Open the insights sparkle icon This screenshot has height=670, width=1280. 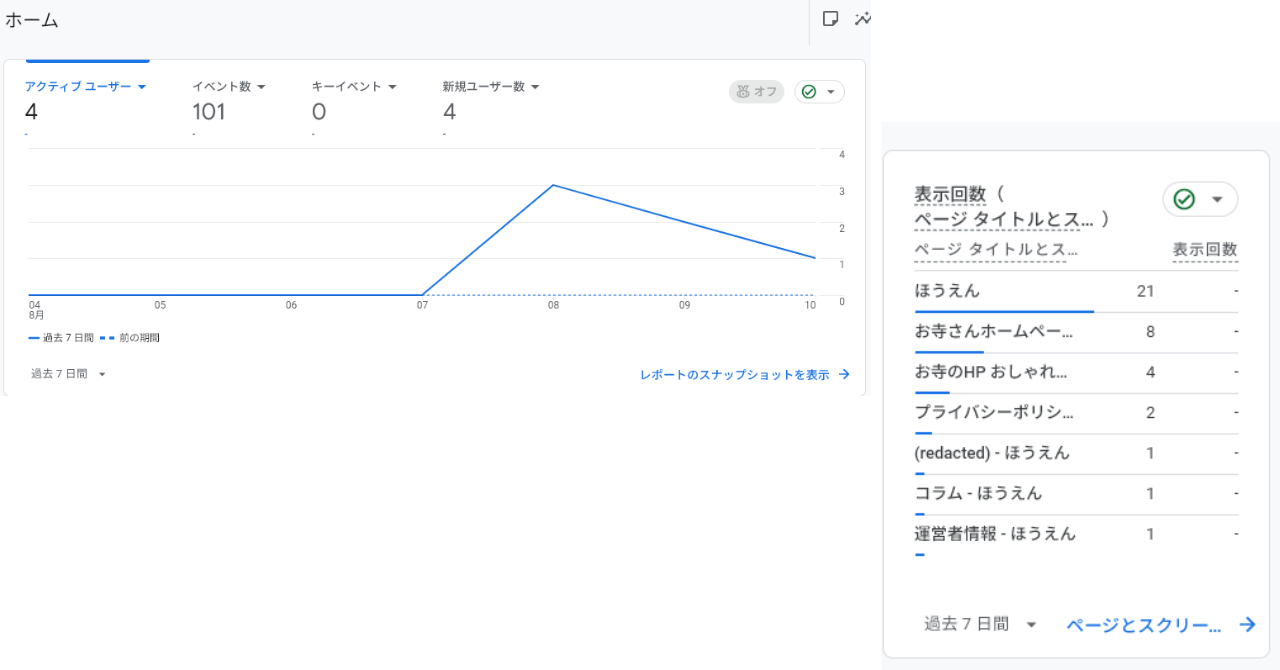pos(862,19)
